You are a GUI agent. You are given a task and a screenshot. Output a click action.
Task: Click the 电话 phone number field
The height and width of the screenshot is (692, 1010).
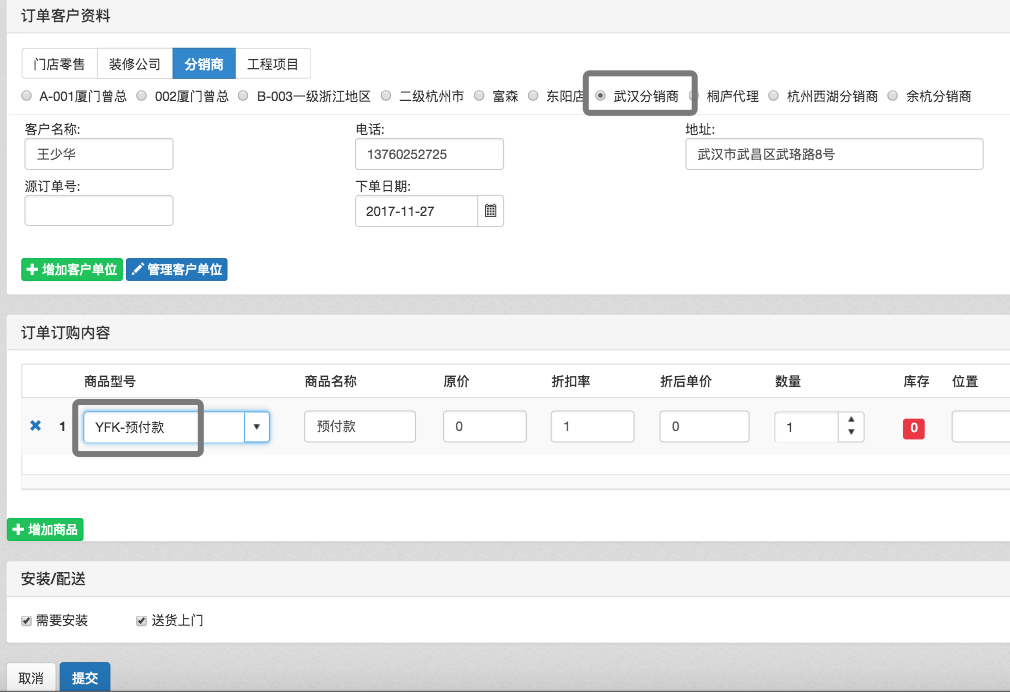(x=429, y=154)
